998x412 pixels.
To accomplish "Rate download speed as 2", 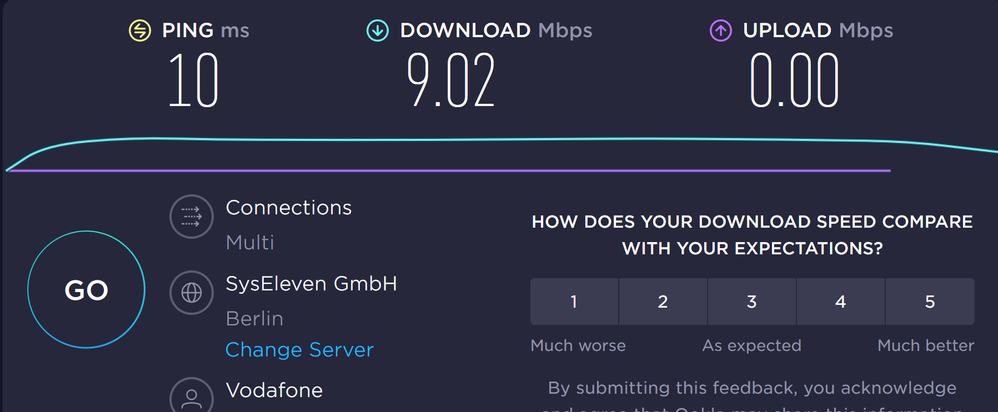I will (662, 302).
